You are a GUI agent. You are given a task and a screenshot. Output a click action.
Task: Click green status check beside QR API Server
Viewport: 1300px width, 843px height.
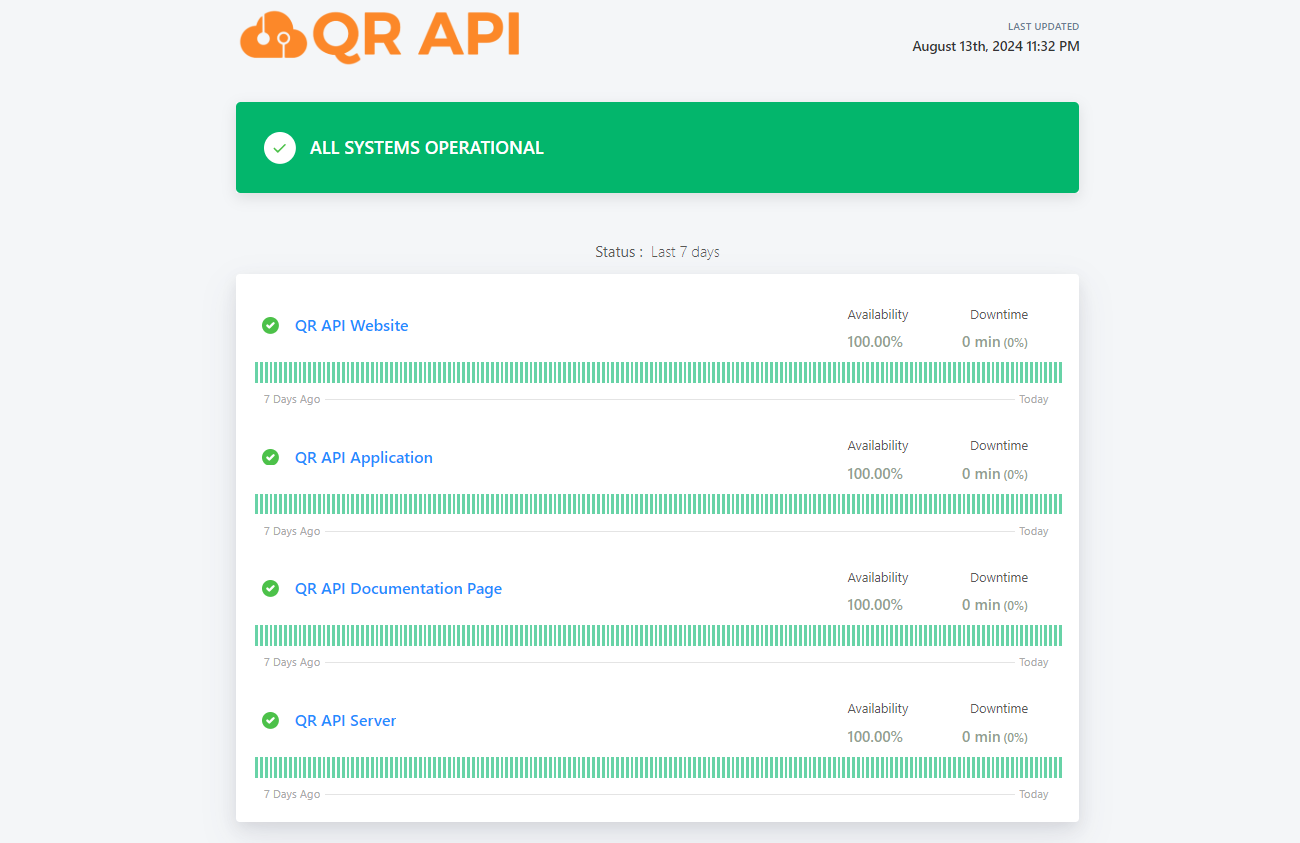point(270,720)
